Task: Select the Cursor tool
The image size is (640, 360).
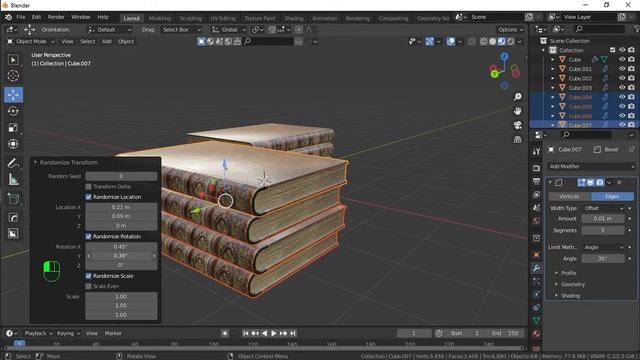Action: click(x=13, y=76)
